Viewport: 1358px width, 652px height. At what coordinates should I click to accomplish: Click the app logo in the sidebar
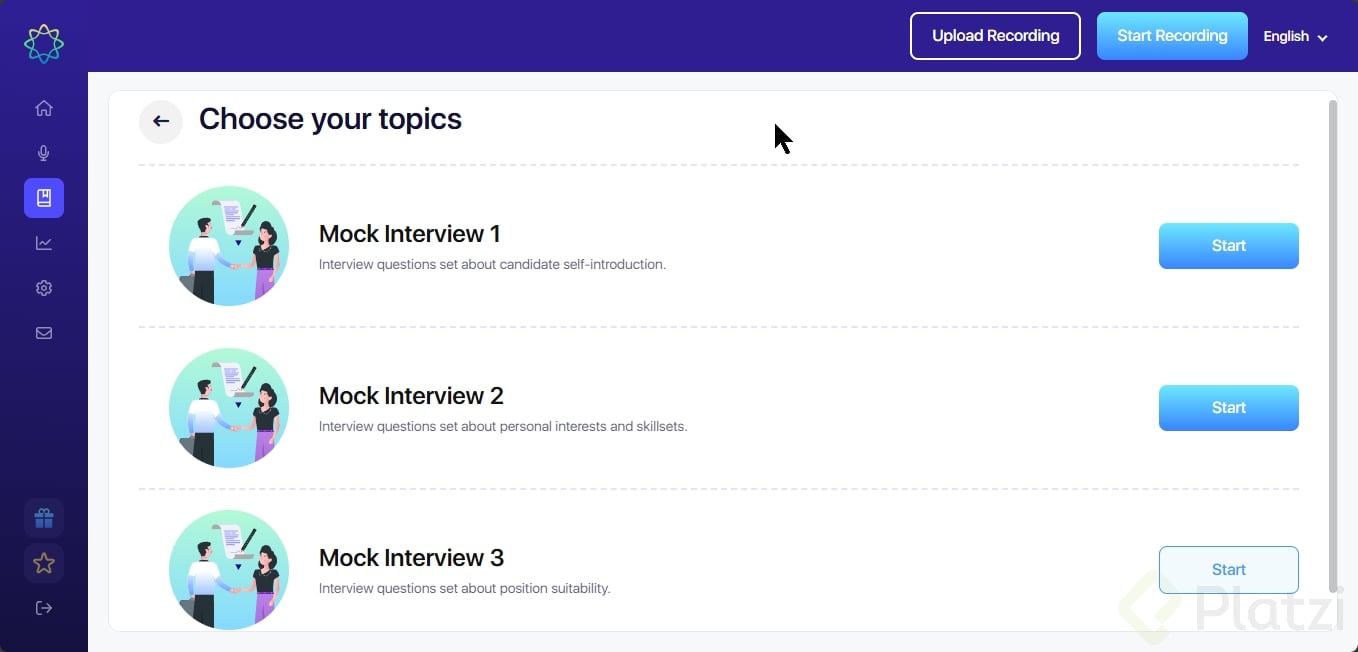[x=44, y=44]
